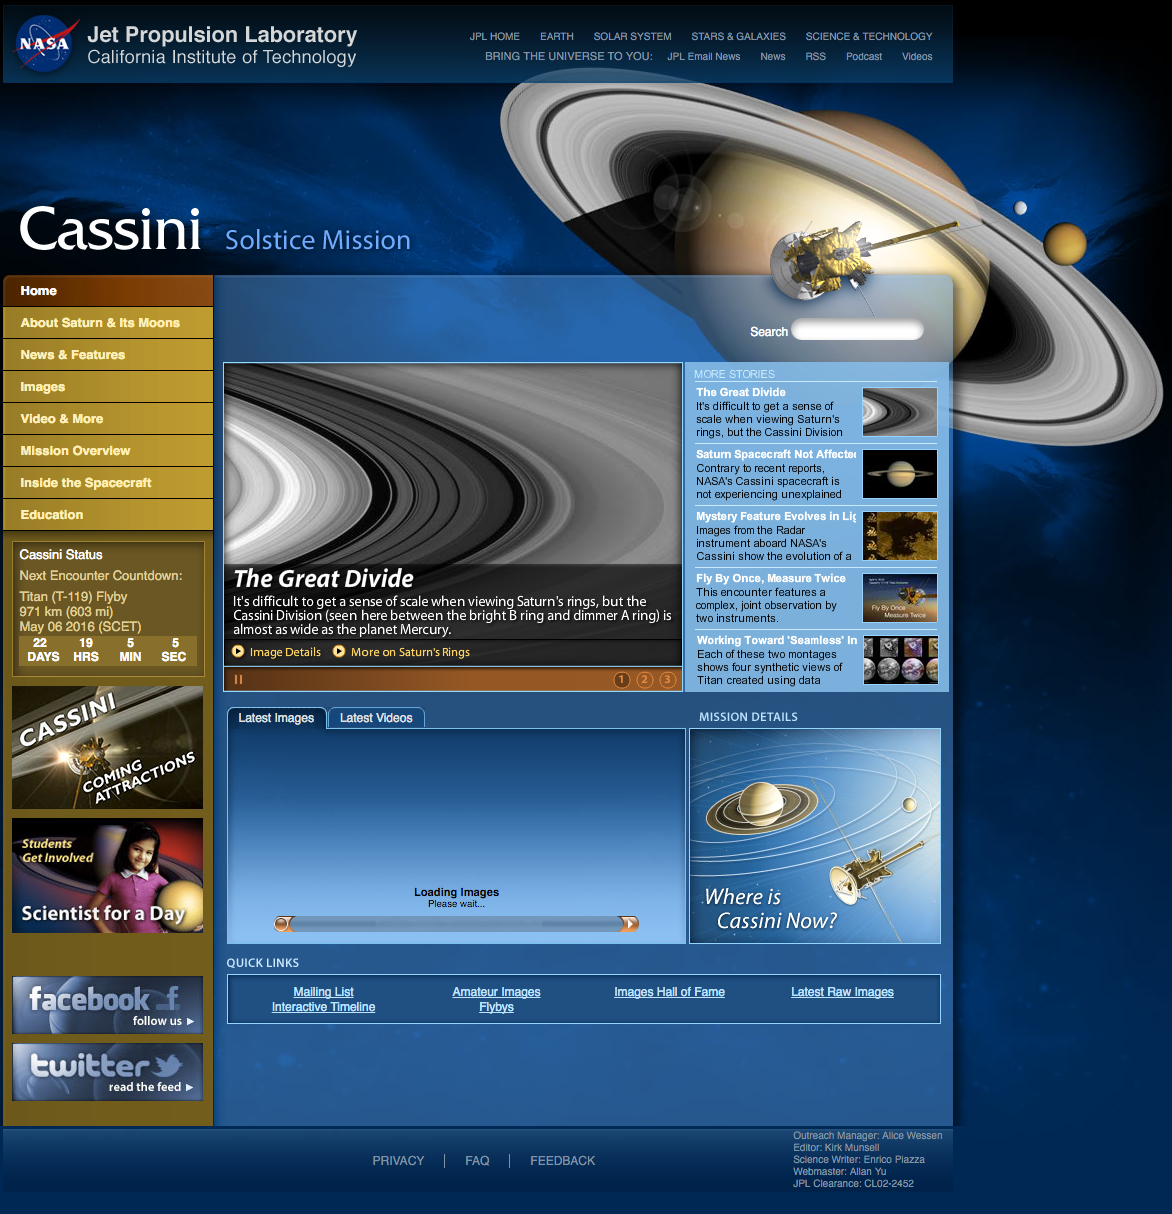The image size is (1172, 1214).
Task: Open Cassini Coming Attractions banner
Action: point(108,747)
